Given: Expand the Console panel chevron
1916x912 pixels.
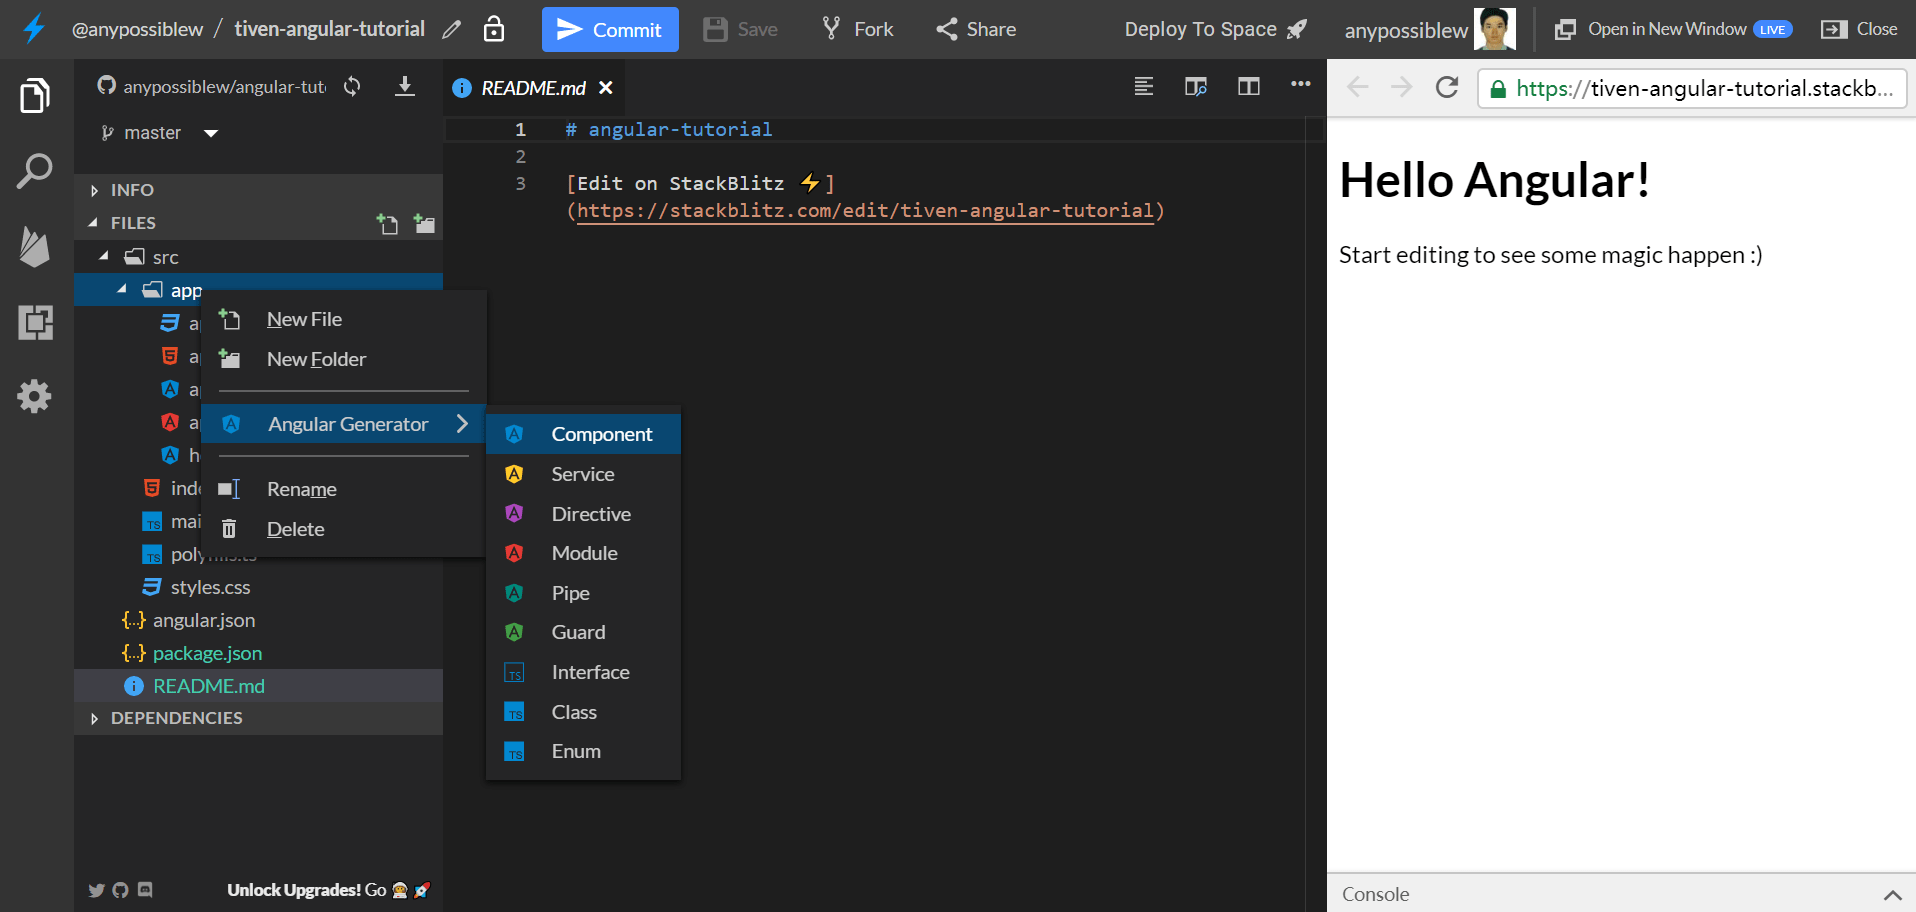Looking at the screenshot, I should [x=1893, y=895].
